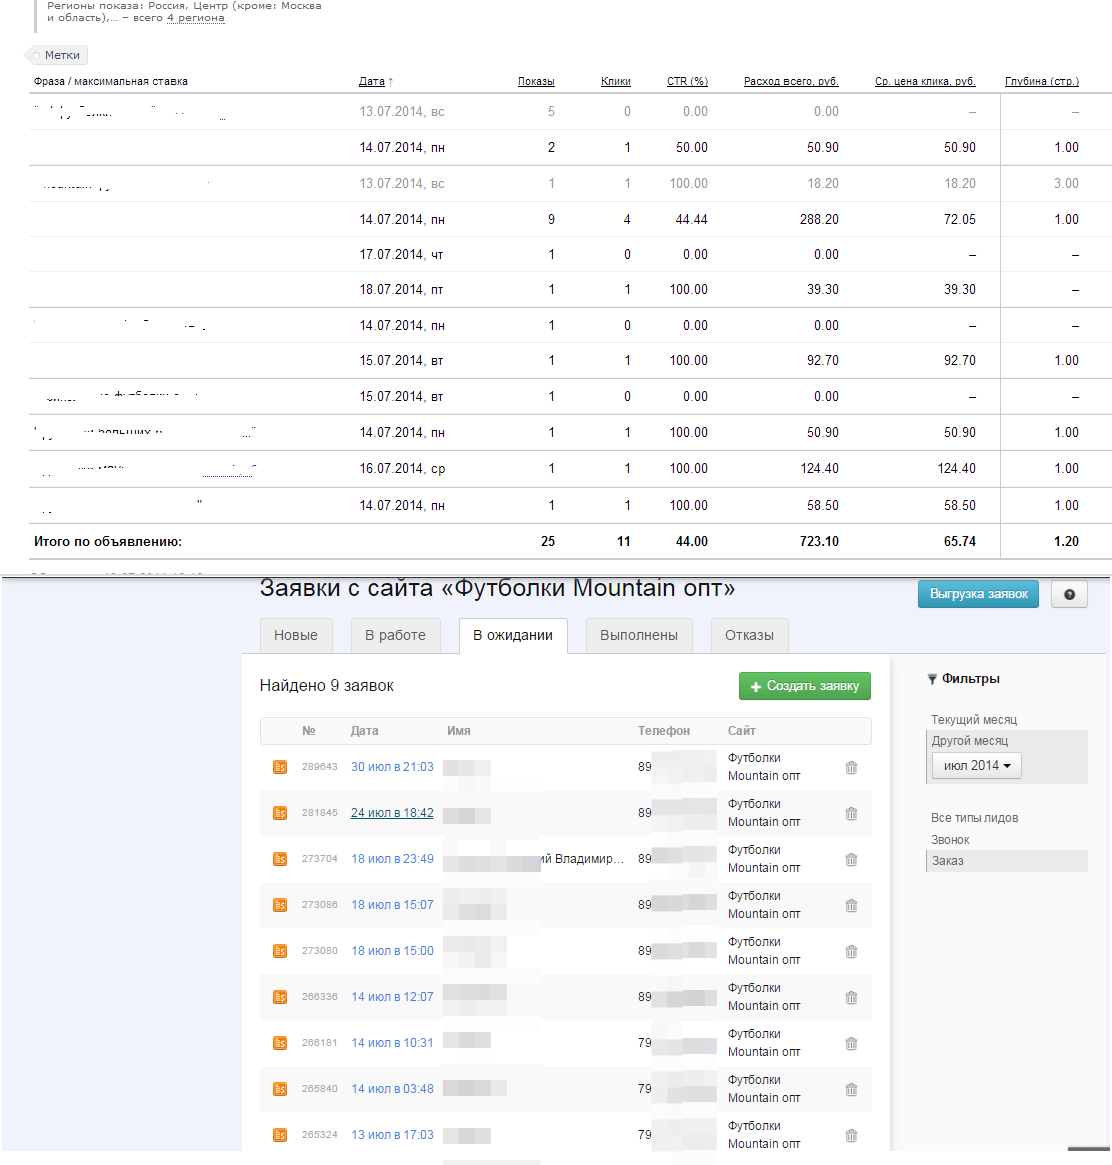Open request dated 24 июл в 18:42
The height and width of the screenshot is (1165, 1112).
click(x=392, y=813)
